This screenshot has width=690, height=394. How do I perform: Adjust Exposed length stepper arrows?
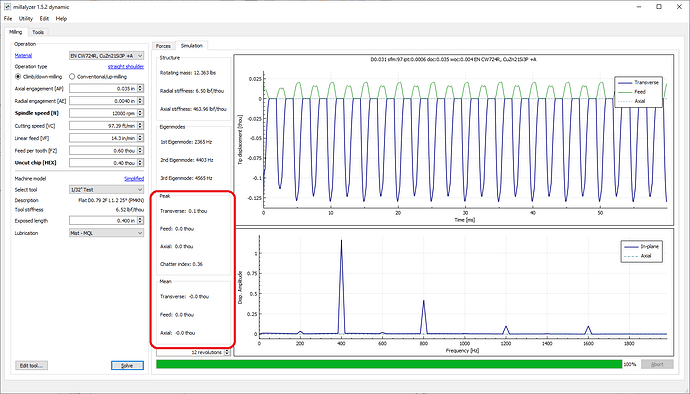click(x=140, y=221)
